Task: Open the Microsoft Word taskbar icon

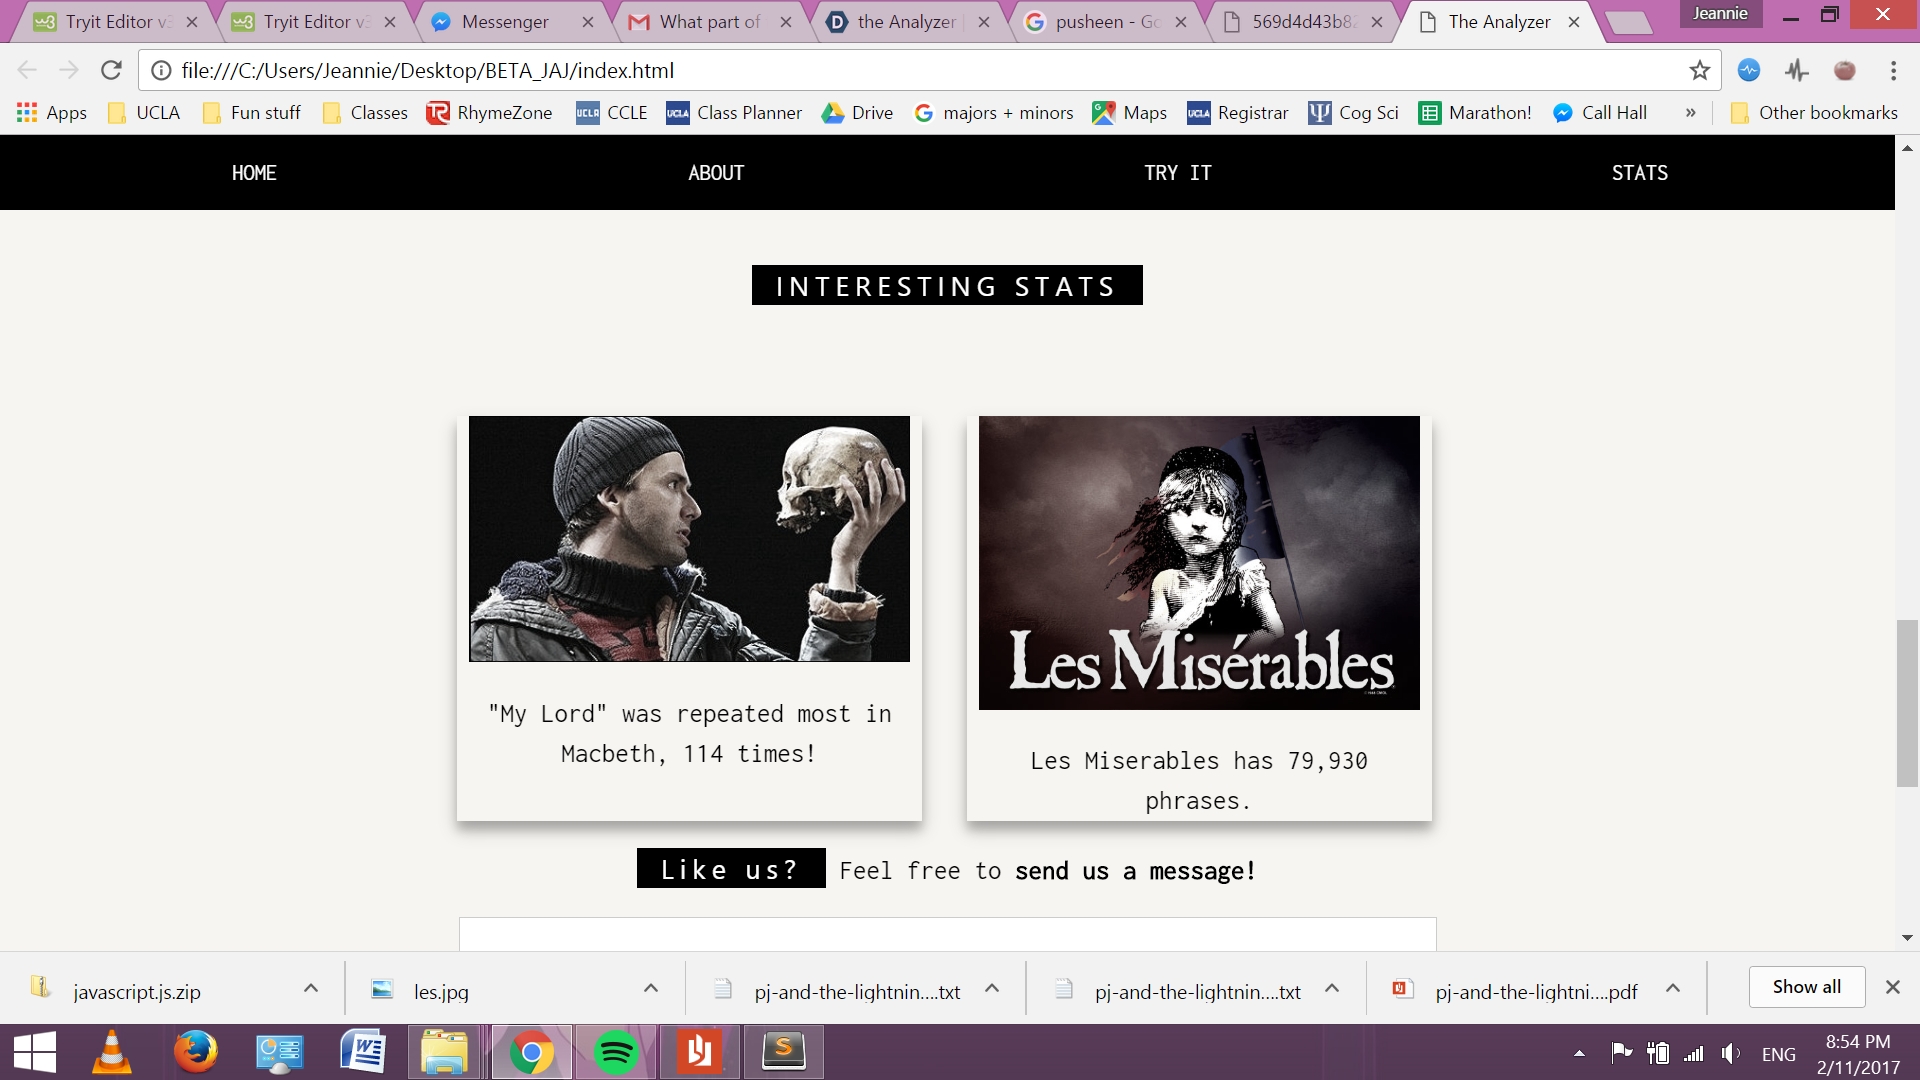Action: tap(363, 1052)
